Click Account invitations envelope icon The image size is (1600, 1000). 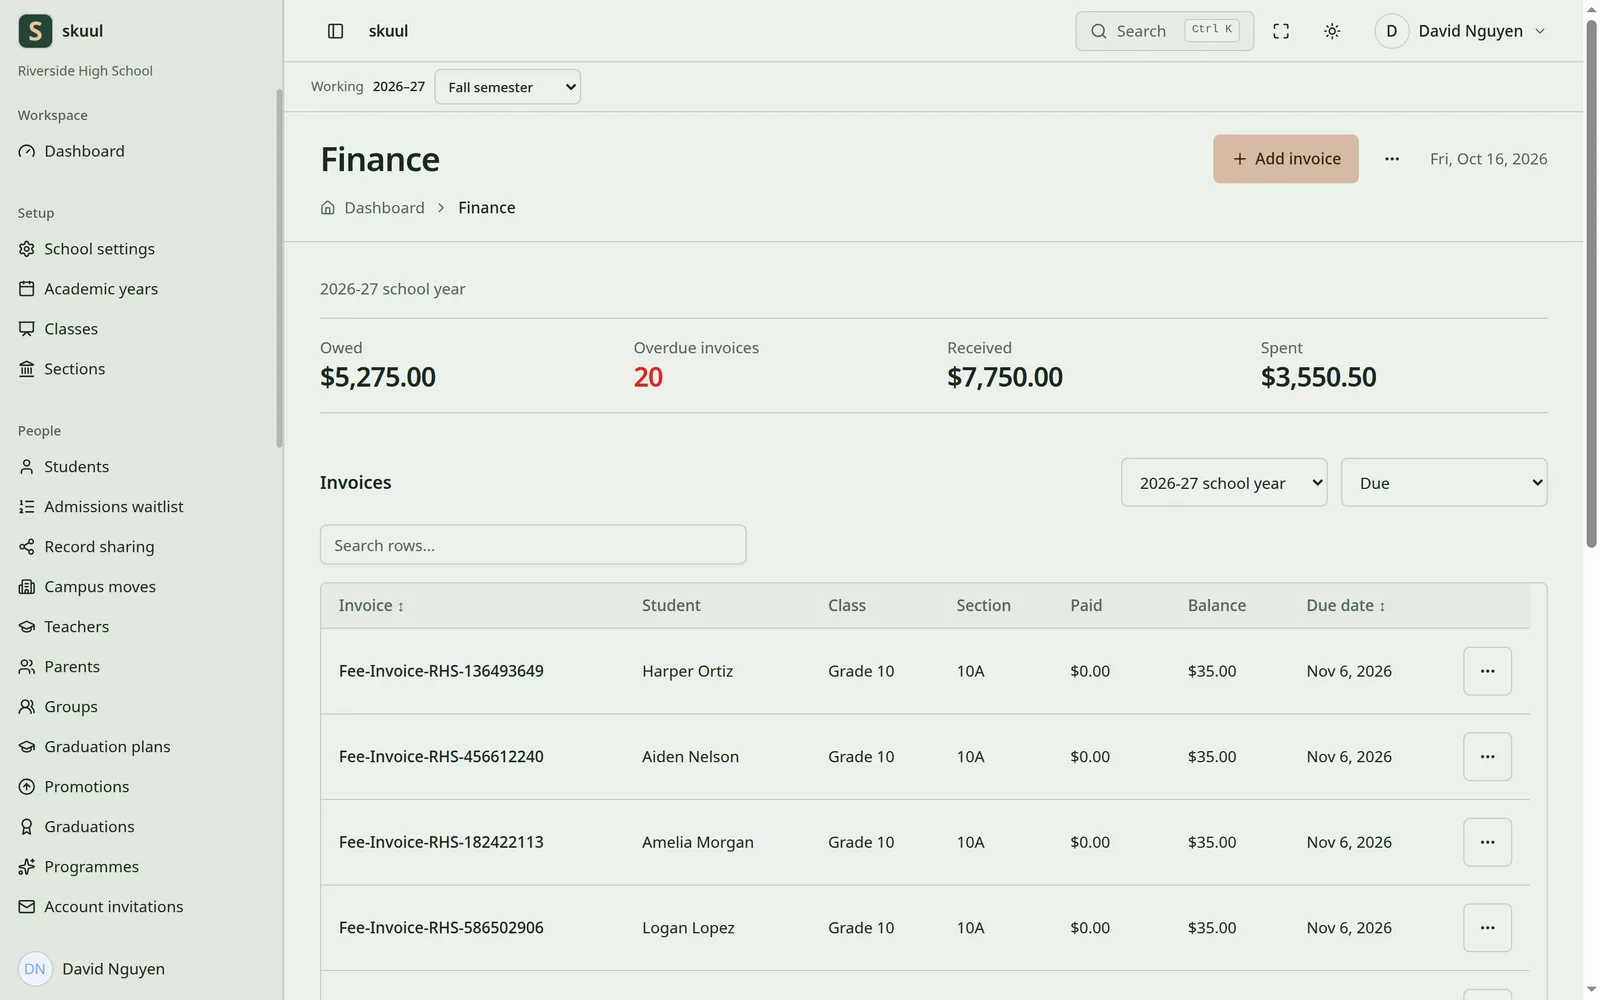pos(27,907)
